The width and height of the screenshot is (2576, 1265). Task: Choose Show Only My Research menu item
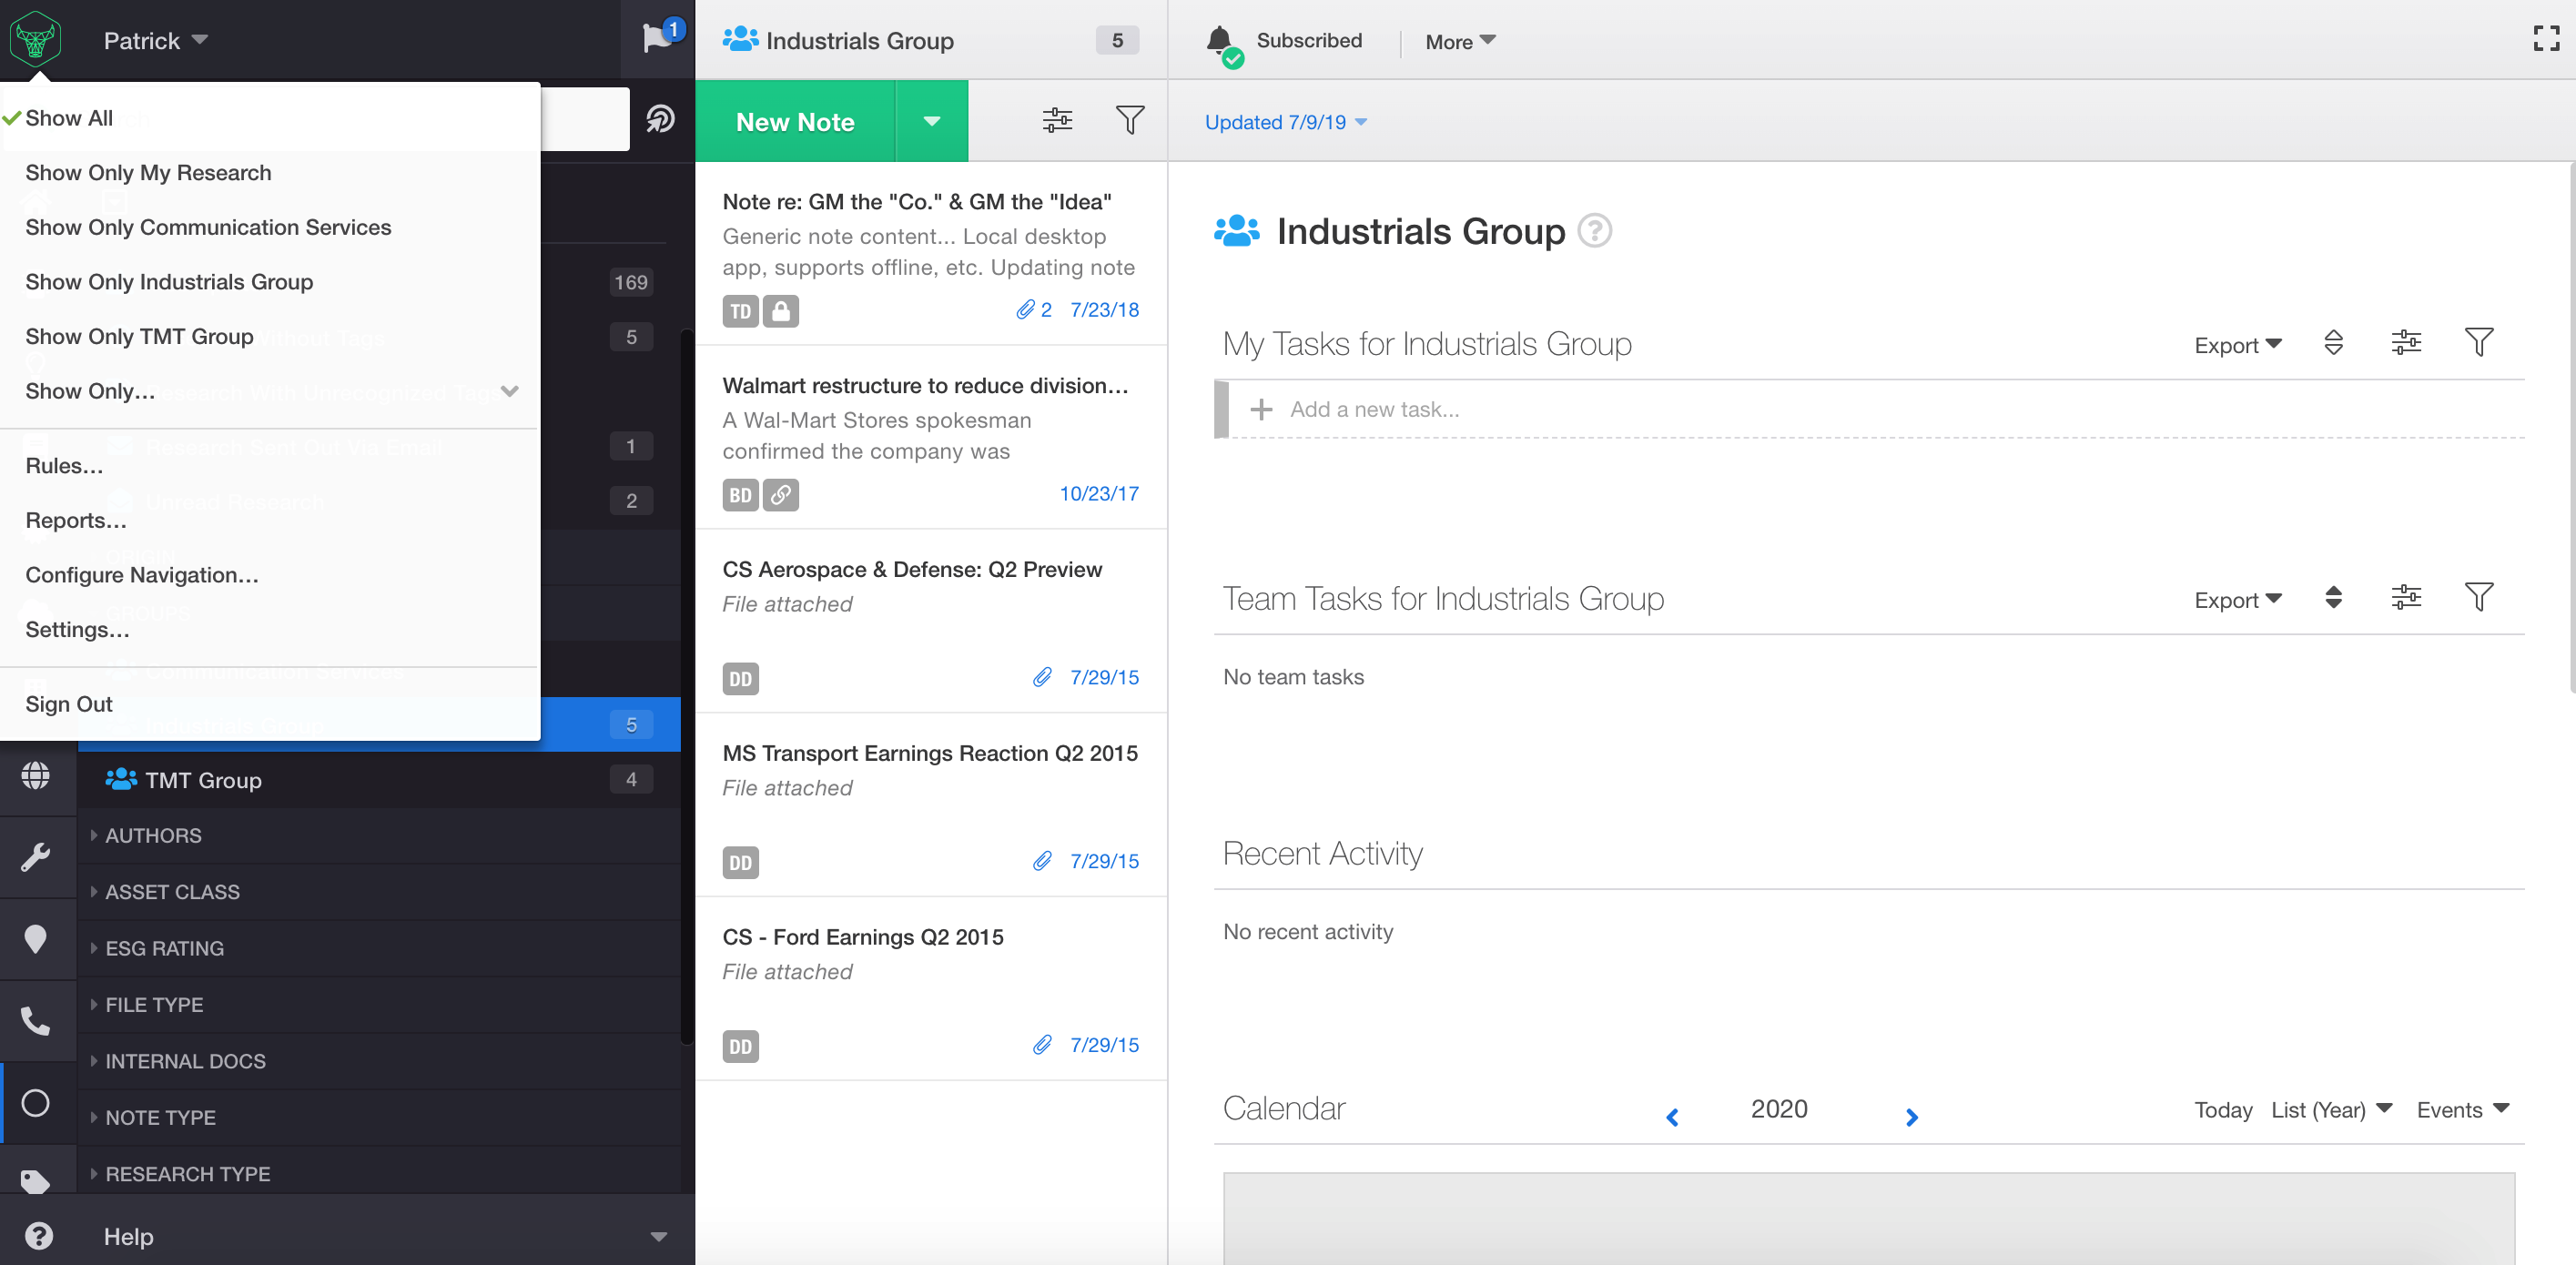point(148,173)
